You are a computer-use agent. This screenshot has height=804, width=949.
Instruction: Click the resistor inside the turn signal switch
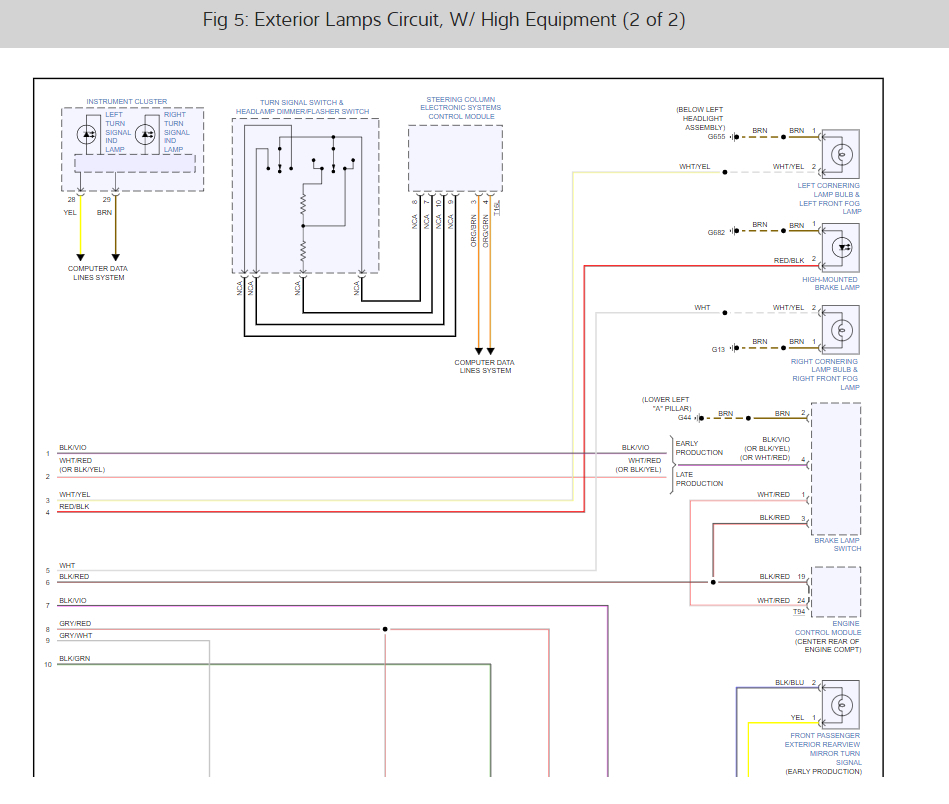[x=303, y=205]
